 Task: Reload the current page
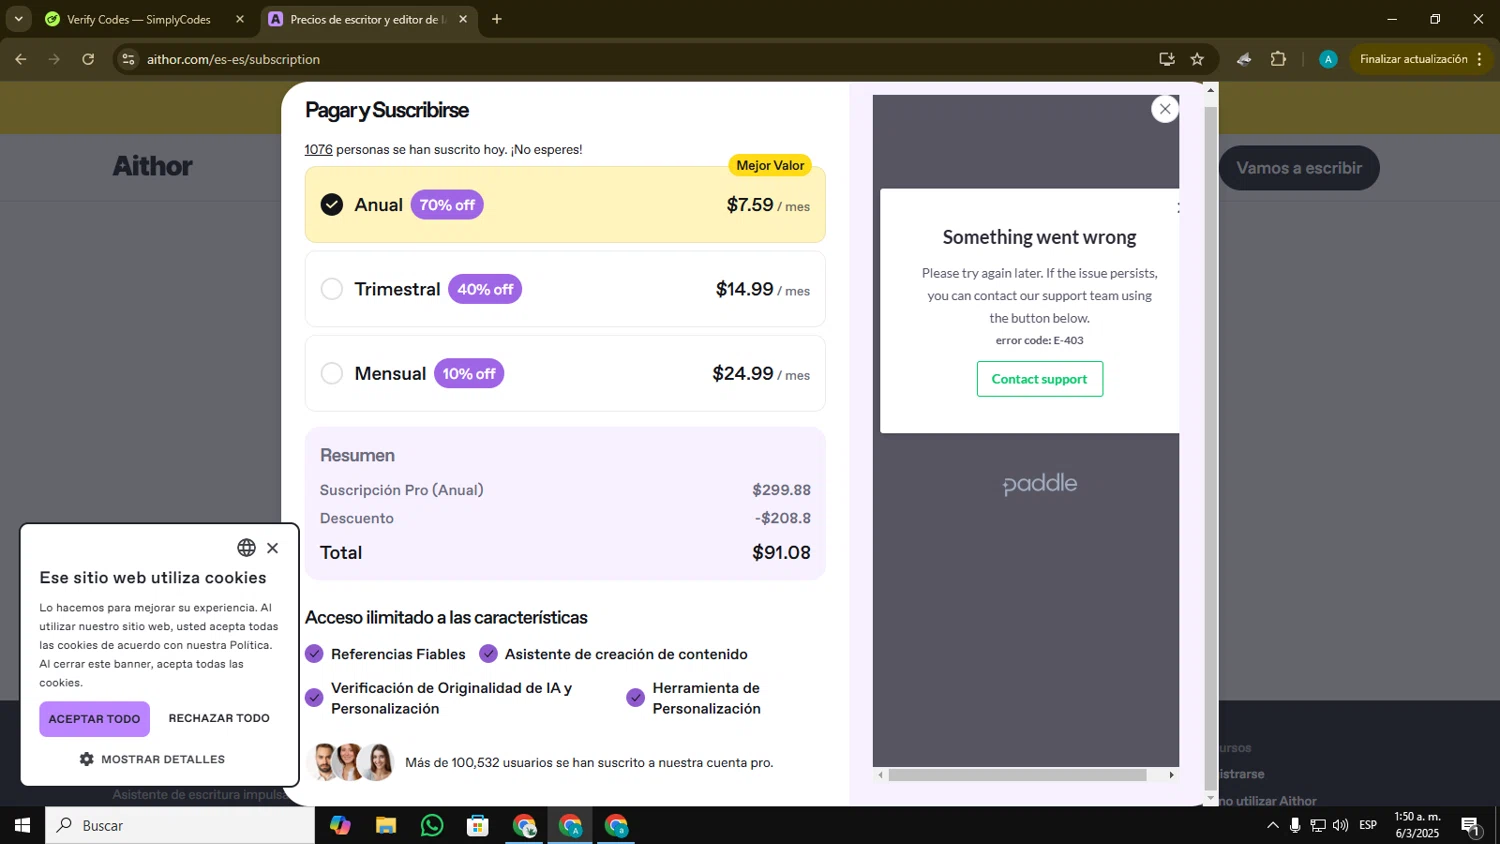click(x=88, y=59)
